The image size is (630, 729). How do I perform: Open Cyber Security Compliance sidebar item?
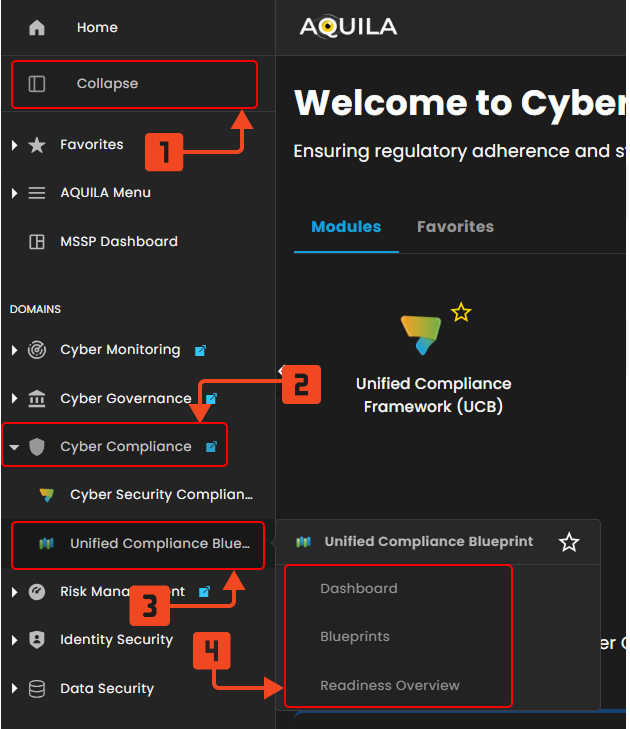click(160, 495)
